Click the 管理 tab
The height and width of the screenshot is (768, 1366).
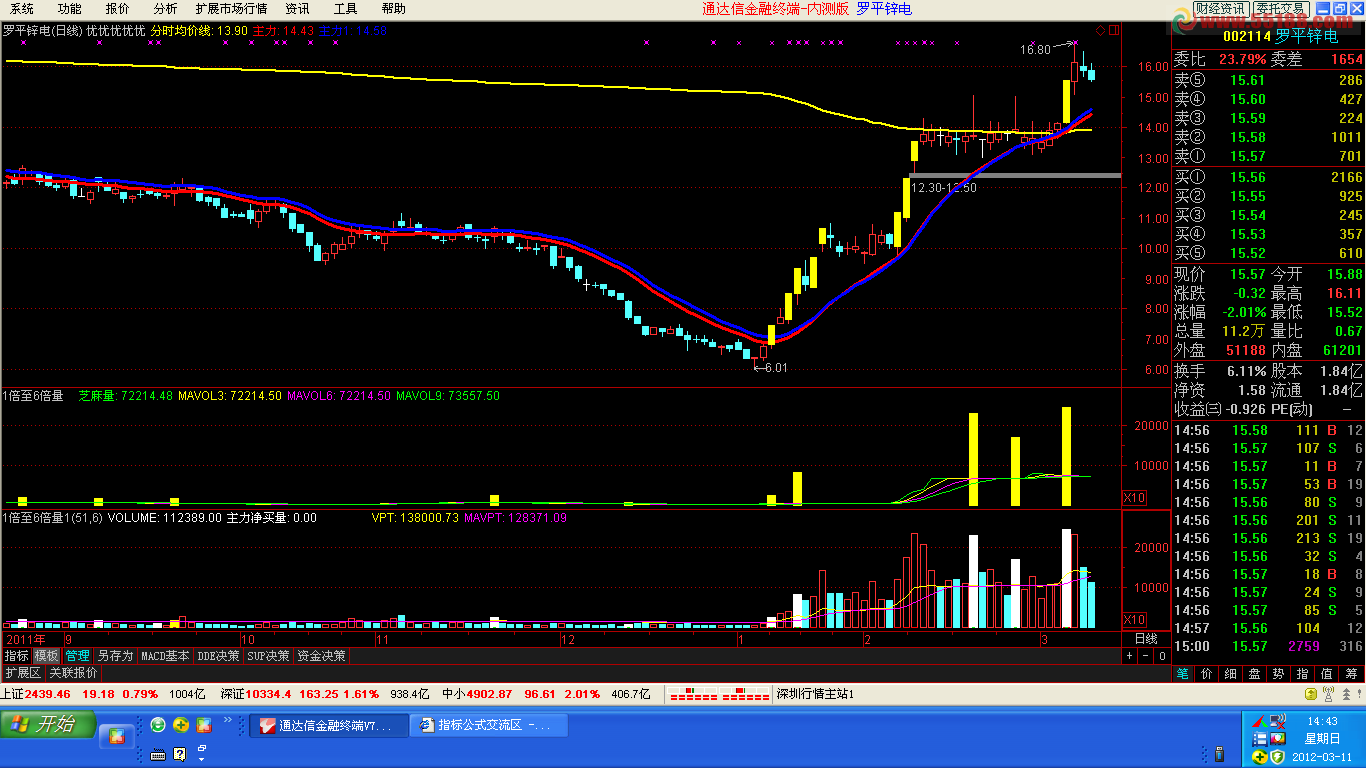click(78, 656)
